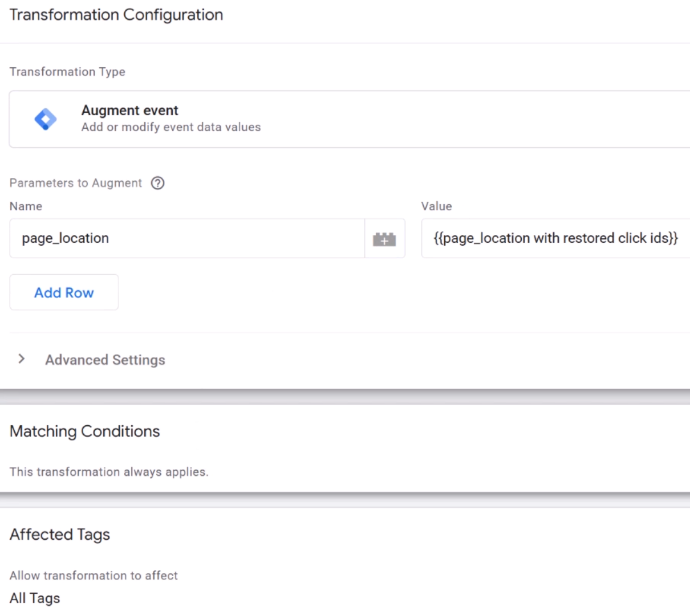The image size is (690, 611).
Task: Click the blue Tag Manager diamond icon
Action: pos(45,119)
